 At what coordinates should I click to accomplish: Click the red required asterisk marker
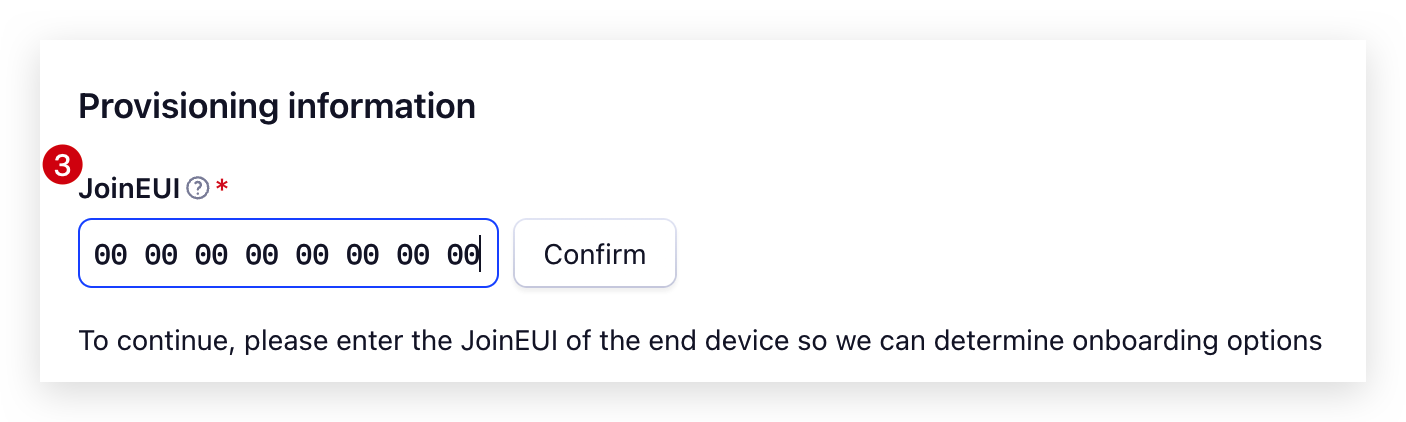click(x=222, y=187)
